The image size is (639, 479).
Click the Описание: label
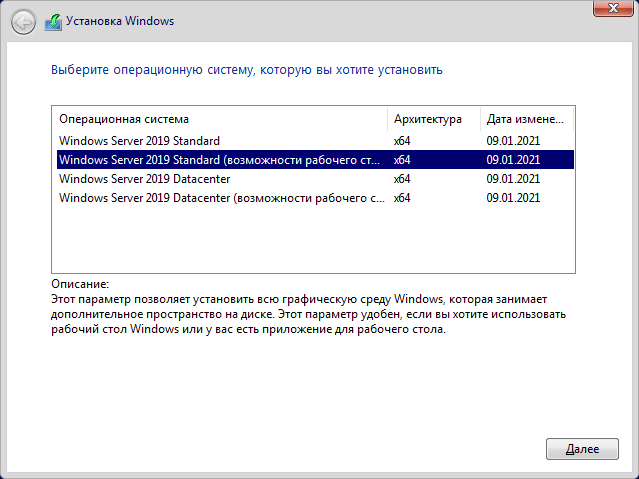80,284
